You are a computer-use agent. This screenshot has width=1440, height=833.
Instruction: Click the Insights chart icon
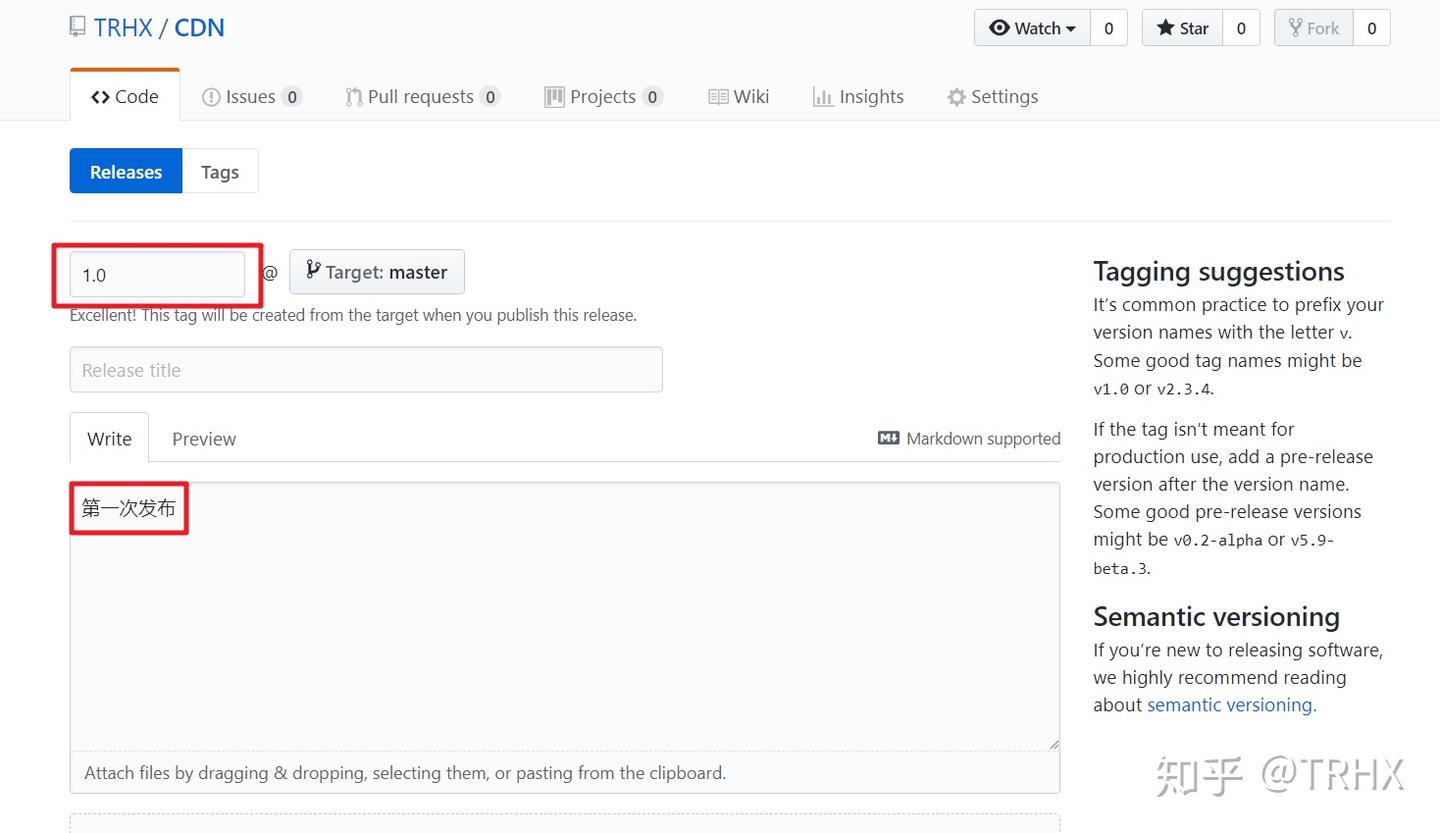pyautogui.click(x=822, y=96)
